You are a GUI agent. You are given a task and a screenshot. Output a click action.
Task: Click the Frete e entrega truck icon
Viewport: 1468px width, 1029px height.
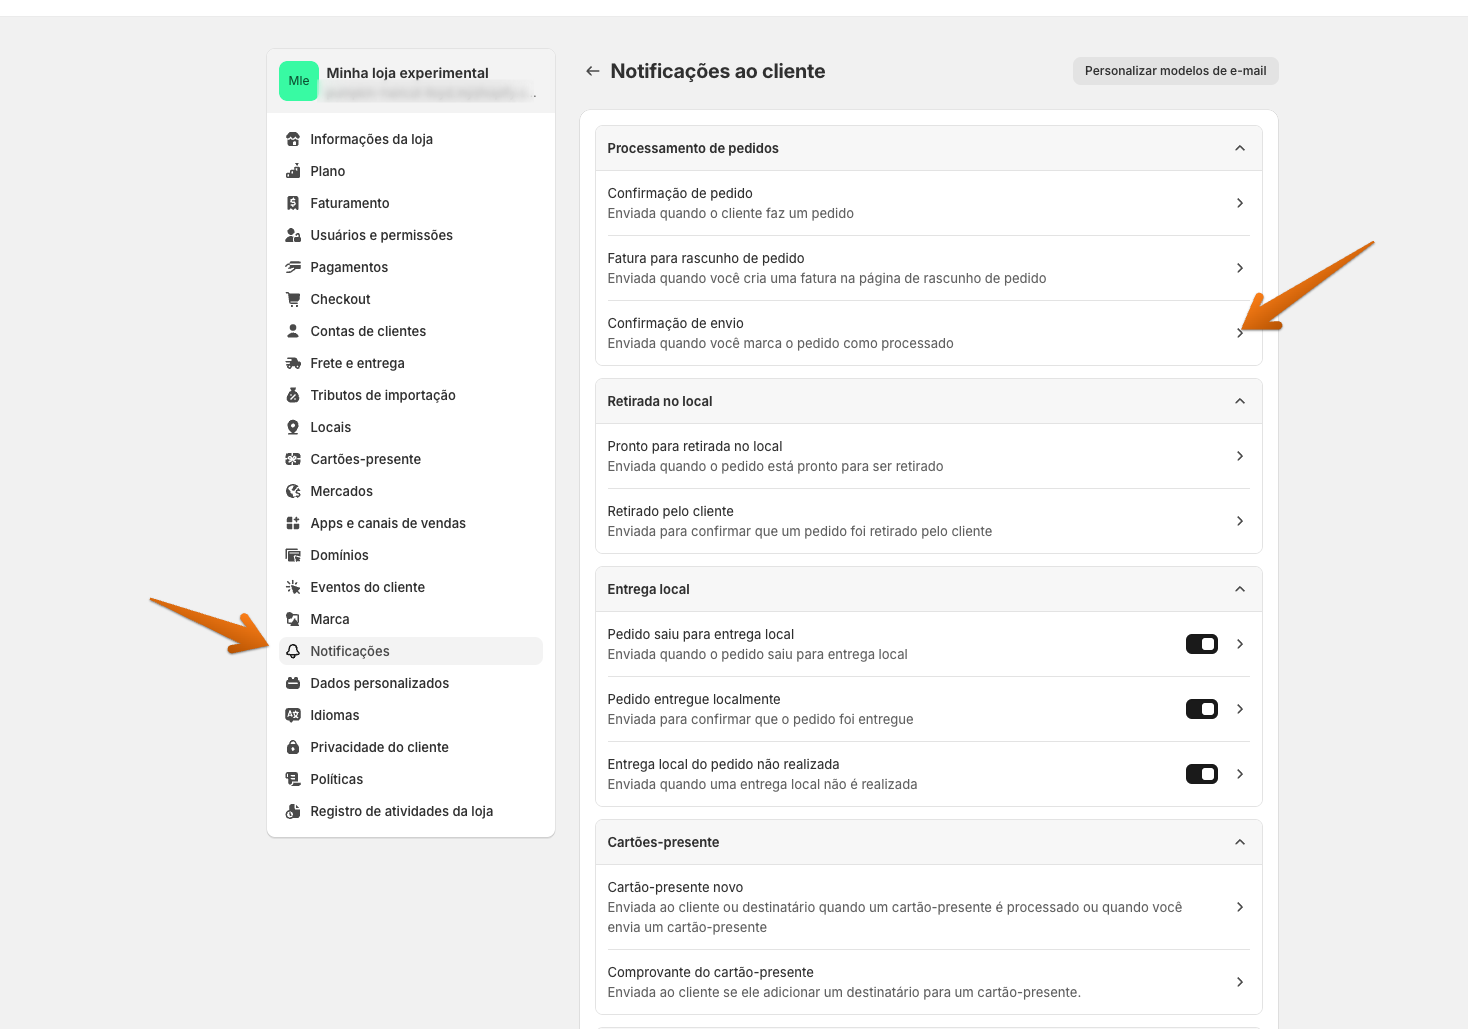click(x=293, y=363)
